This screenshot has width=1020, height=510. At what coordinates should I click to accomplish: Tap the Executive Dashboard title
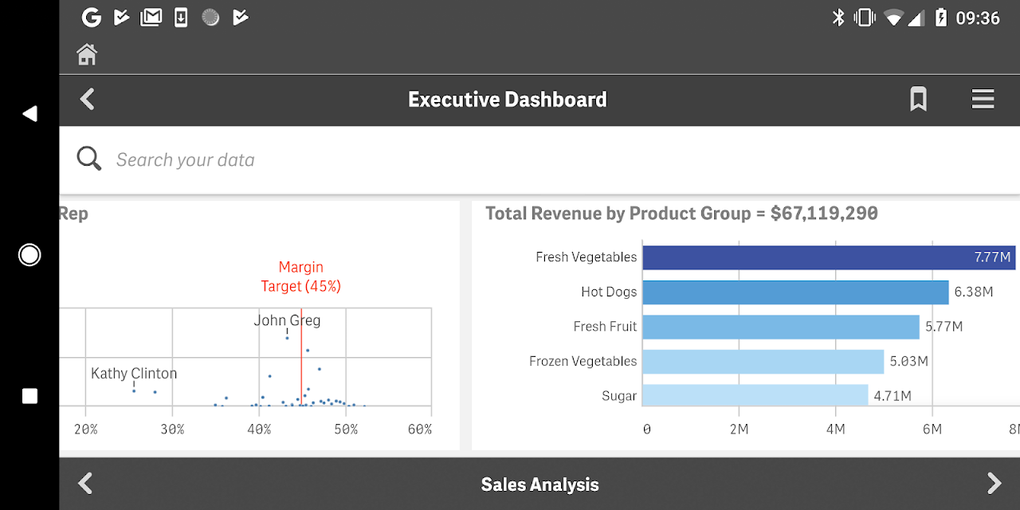click(507, 100)
